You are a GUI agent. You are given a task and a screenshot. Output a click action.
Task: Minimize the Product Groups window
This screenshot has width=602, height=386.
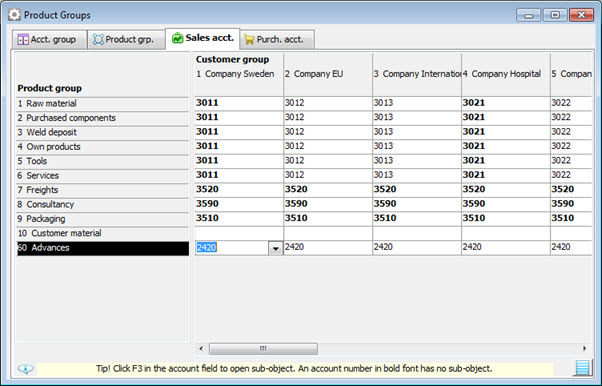[529, 15]
